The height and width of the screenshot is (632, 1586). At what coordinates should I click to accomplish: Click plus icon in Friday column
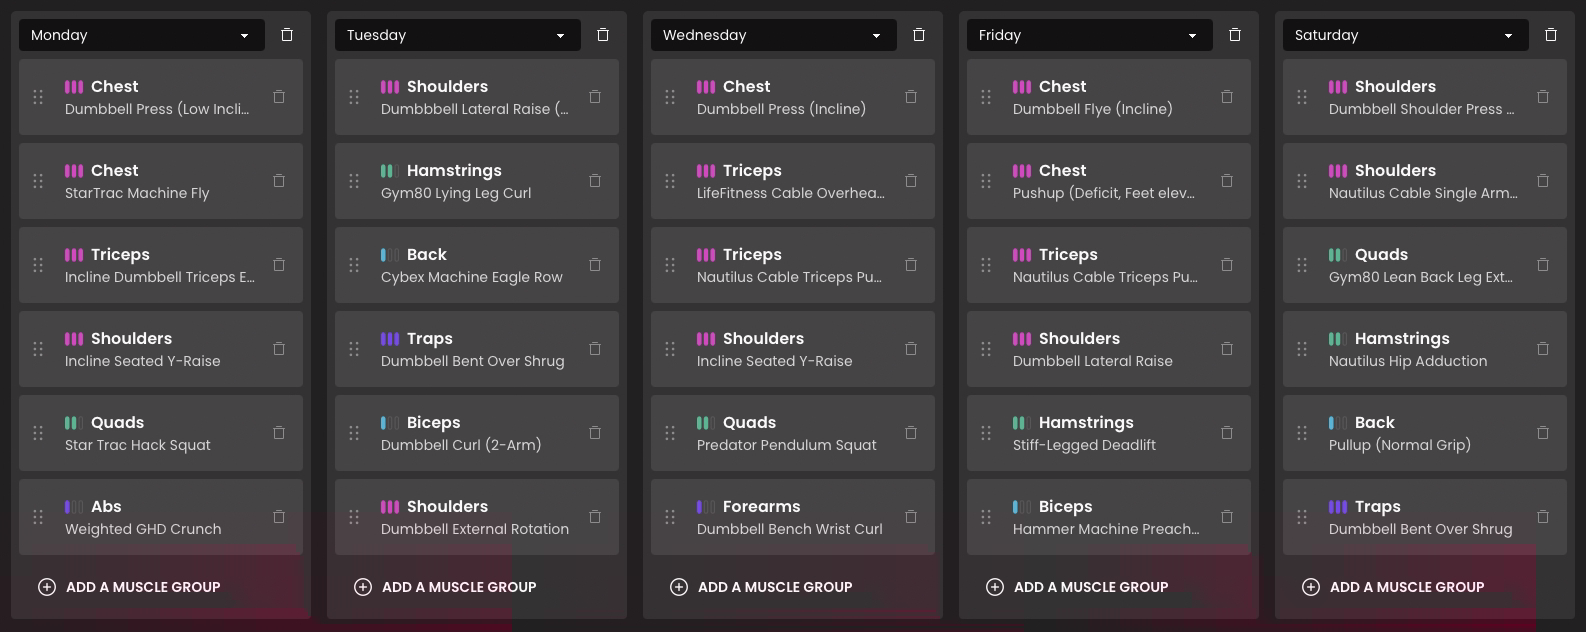pyautogui.click(x=994, y=587)
